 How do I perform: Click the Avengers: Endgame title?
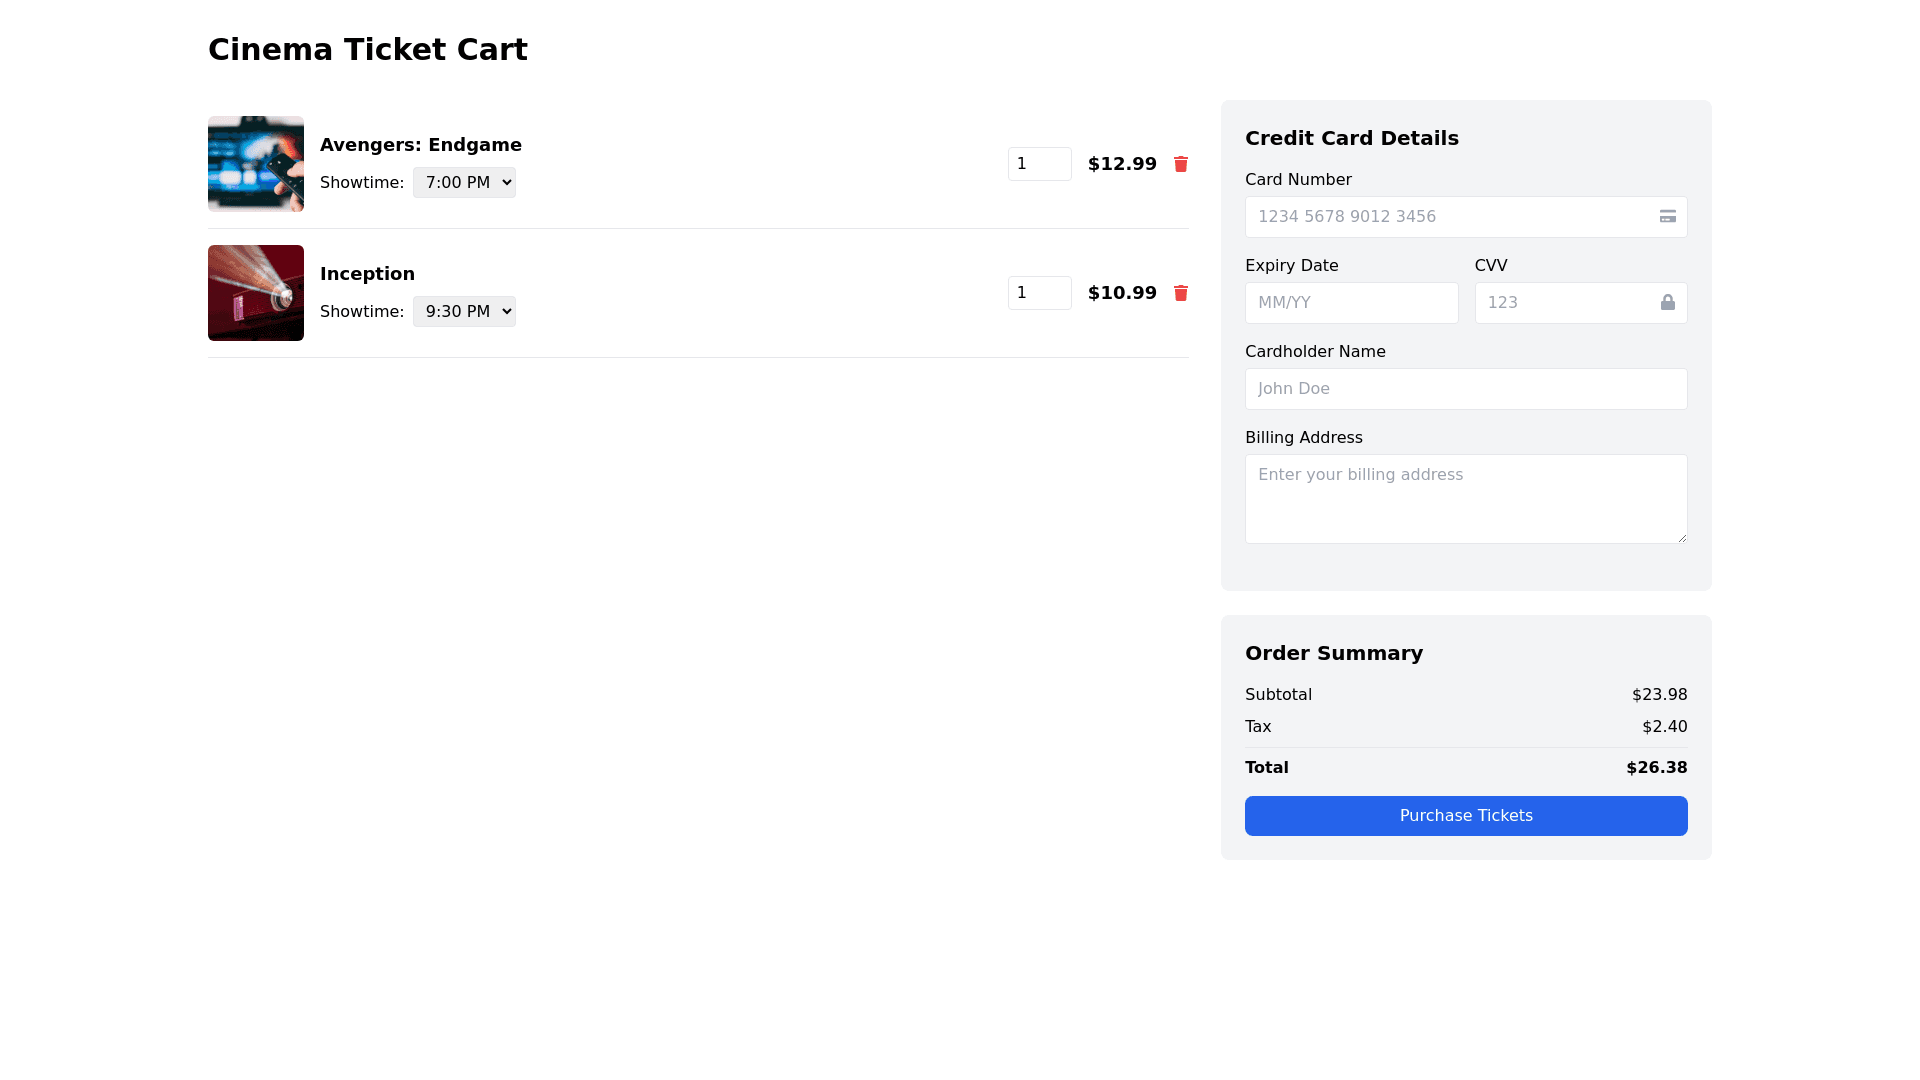coord(420,145)
